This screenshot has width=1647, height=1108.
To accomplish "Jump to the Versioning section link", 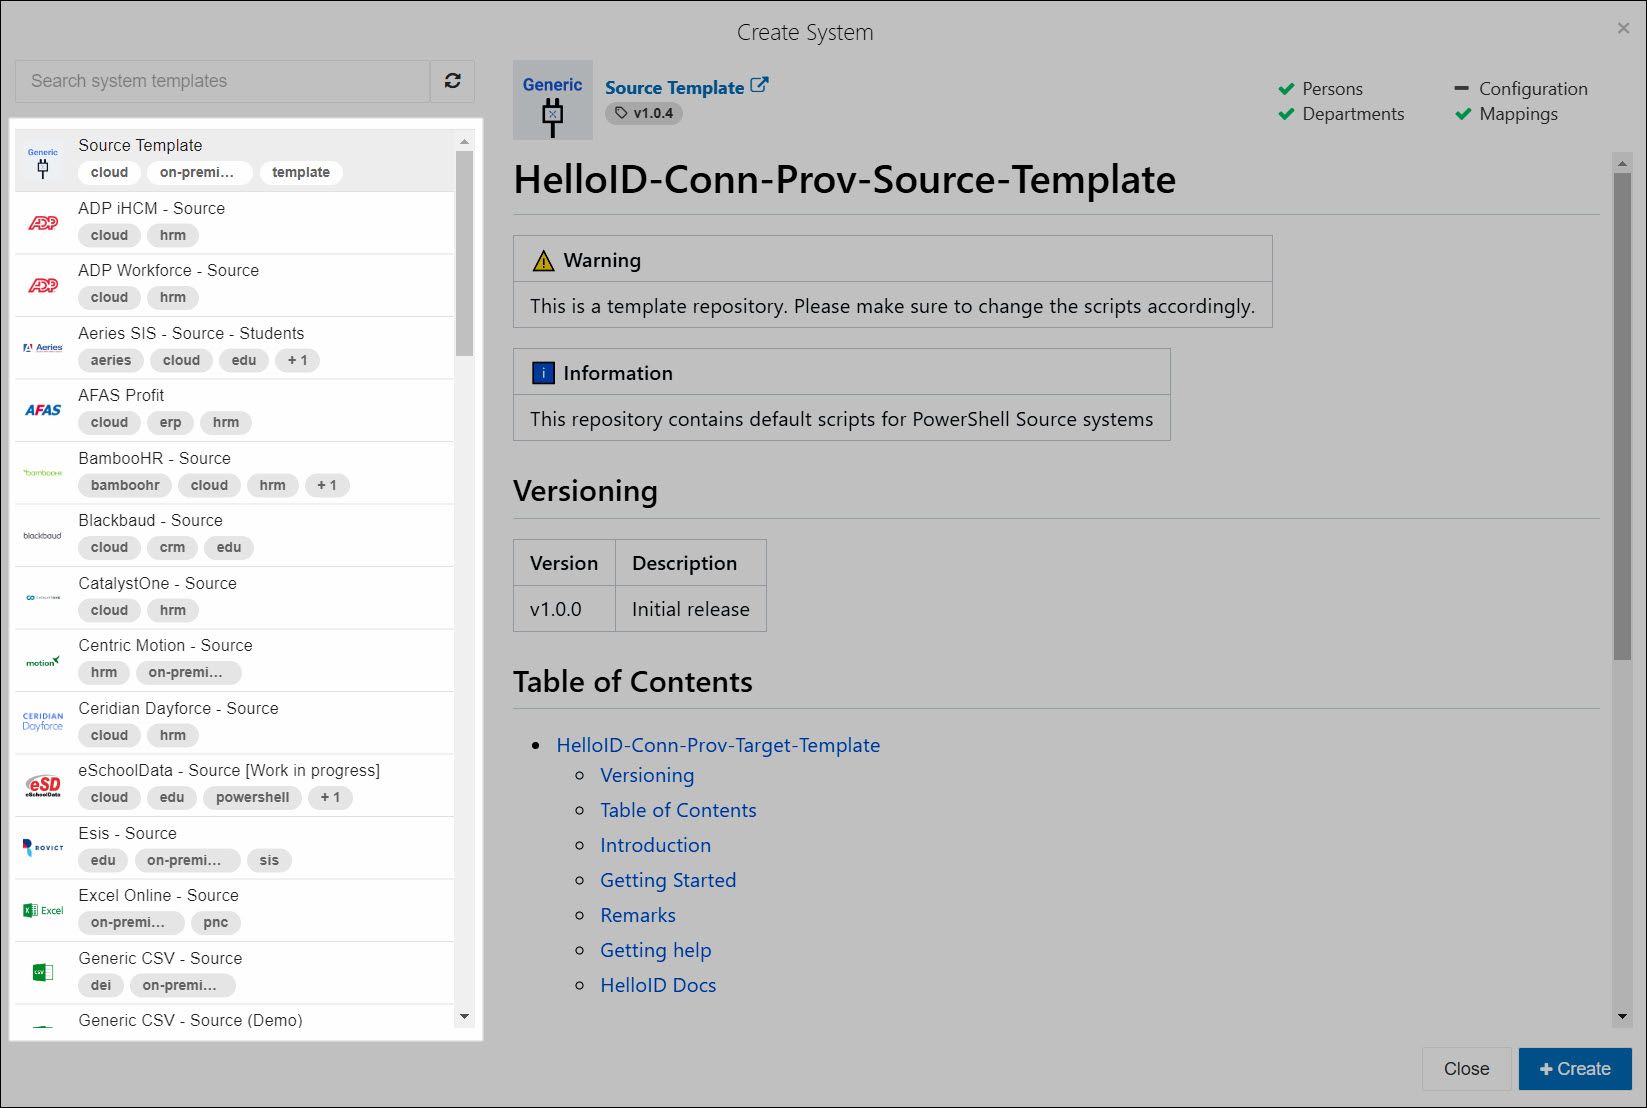I will [647, 775].
